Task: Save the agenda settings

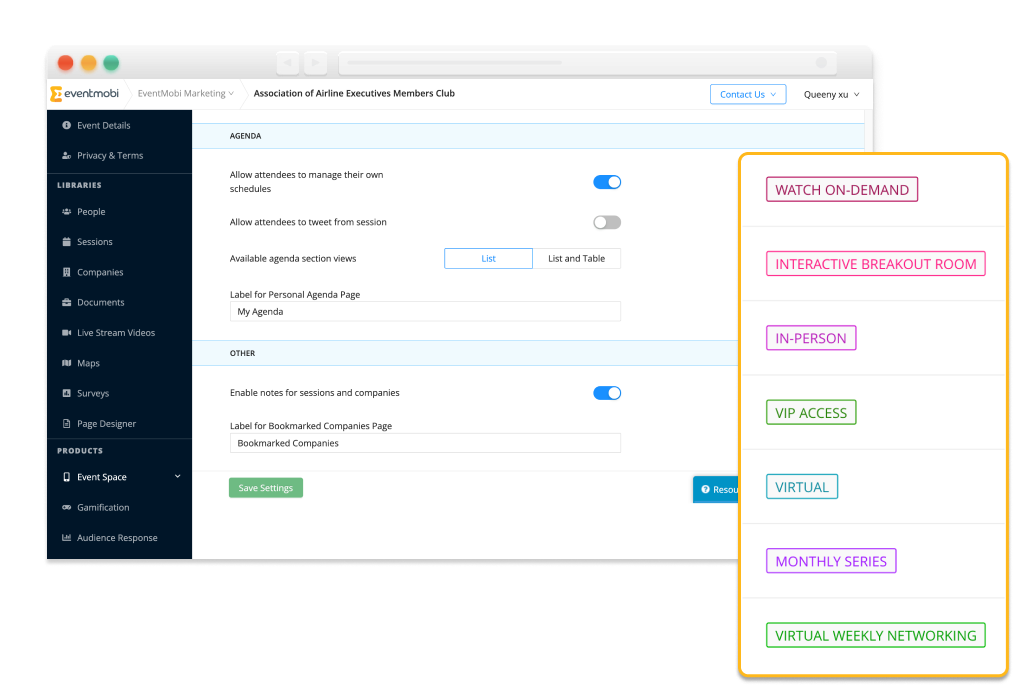Action: [x=265, y=488]
